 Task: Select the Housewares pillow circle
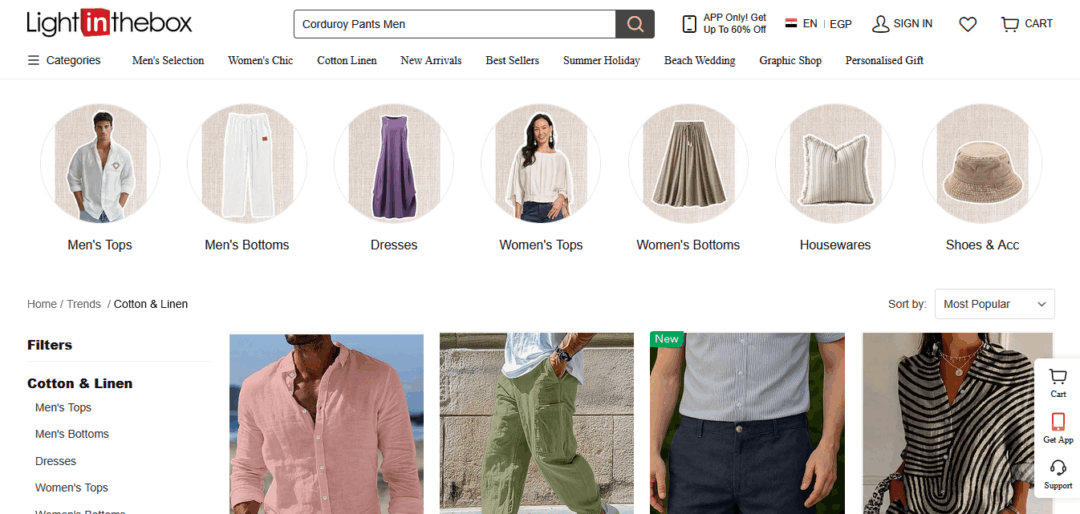pyautogui.click(x=835, y=164)
